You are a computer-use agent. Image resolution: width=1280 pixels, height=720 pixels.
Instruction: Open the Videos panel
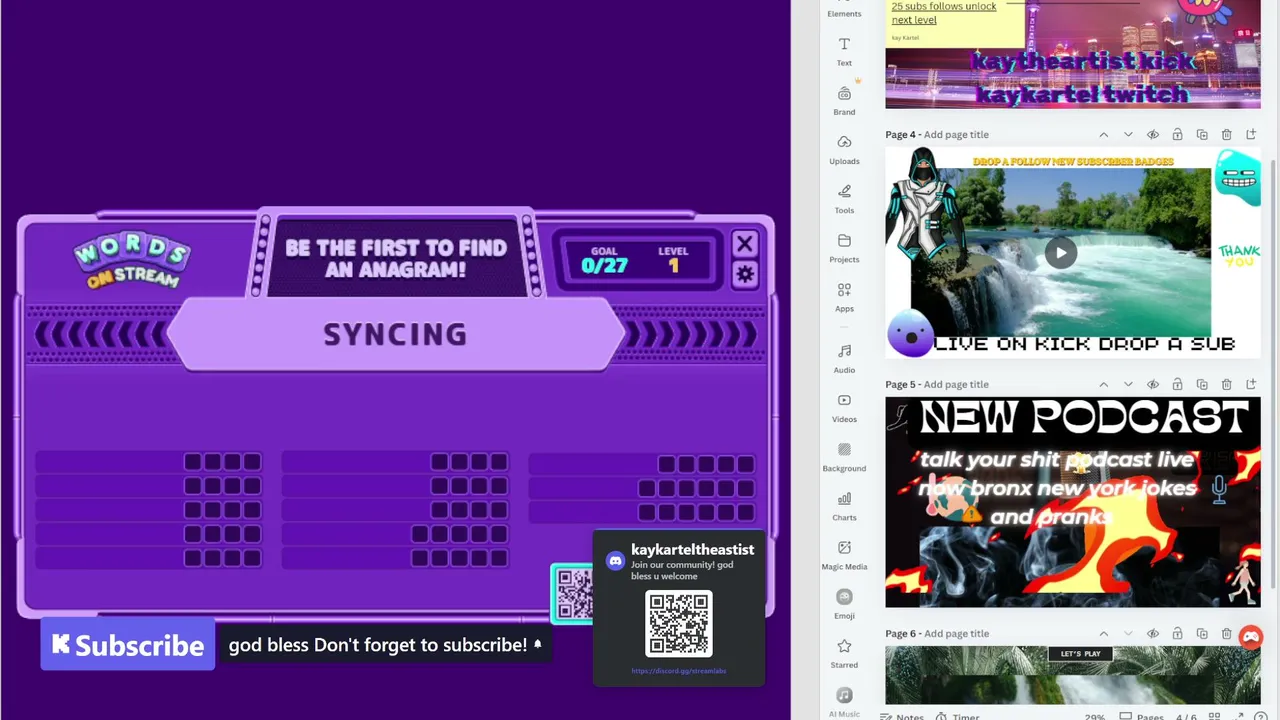(x=844, y=408)
